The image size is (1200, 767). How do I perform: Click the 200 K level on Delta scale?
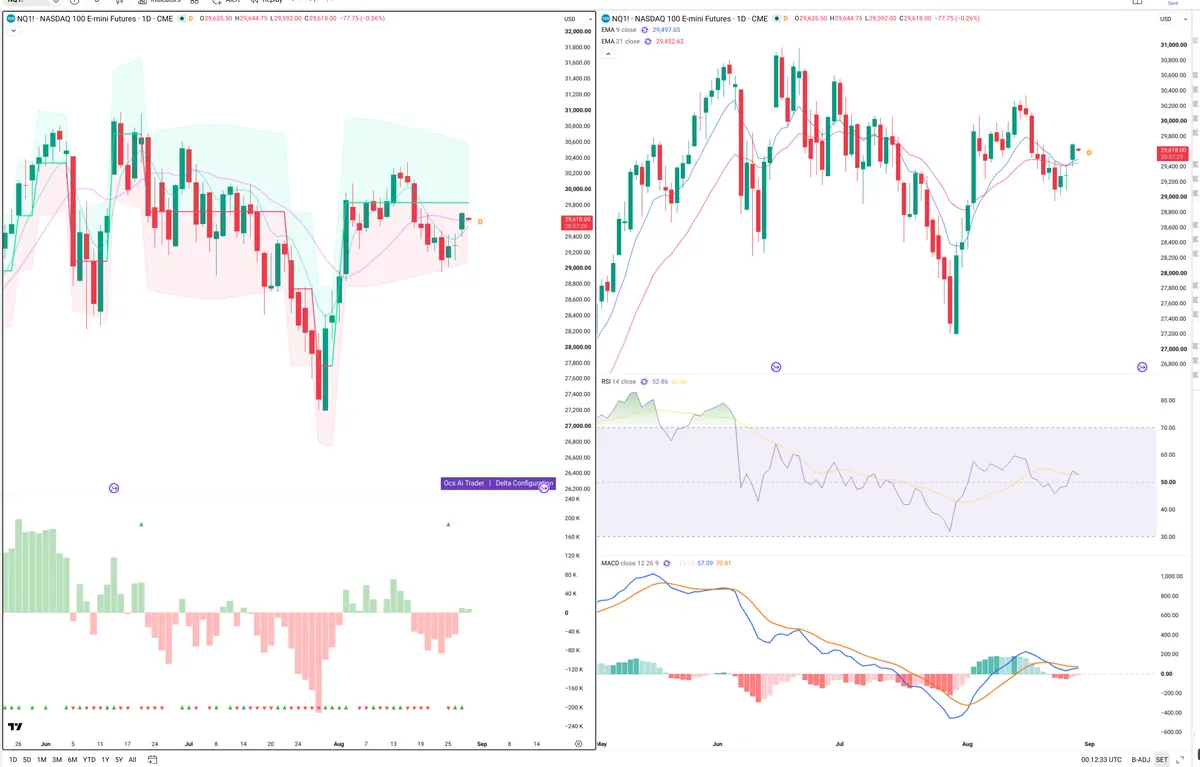tap(573, 518)
